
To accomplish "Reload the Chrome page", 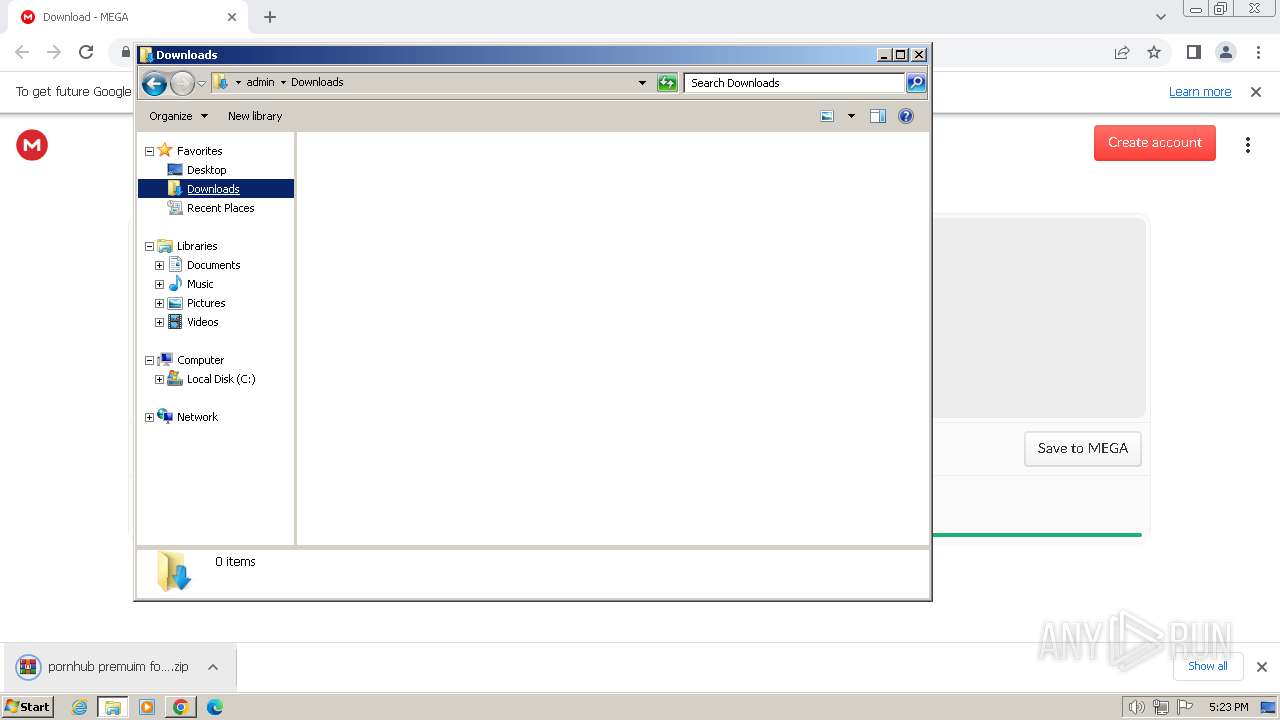I will (86, 52).
